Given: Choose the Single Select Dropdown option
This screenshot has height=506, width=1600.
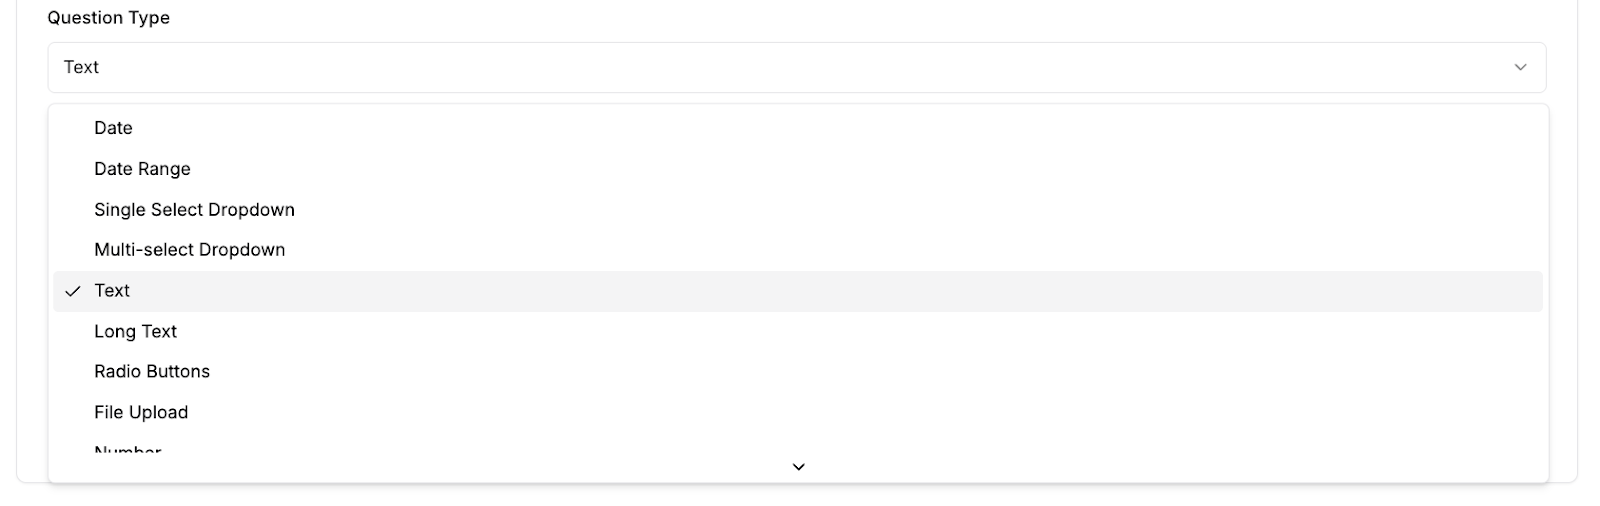Looking at the screenshot, I should [194, 210].
